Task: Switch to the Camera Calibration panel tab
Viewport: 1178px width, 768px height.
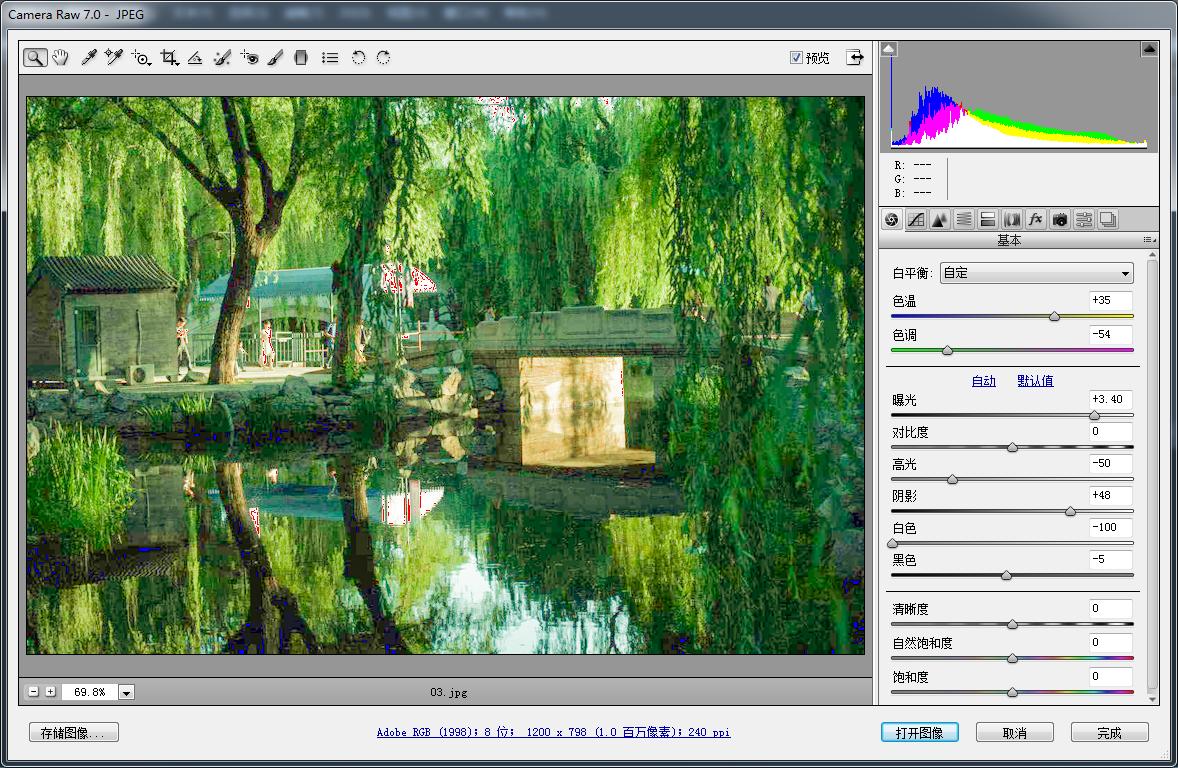Action: (x=1060, y=219)
